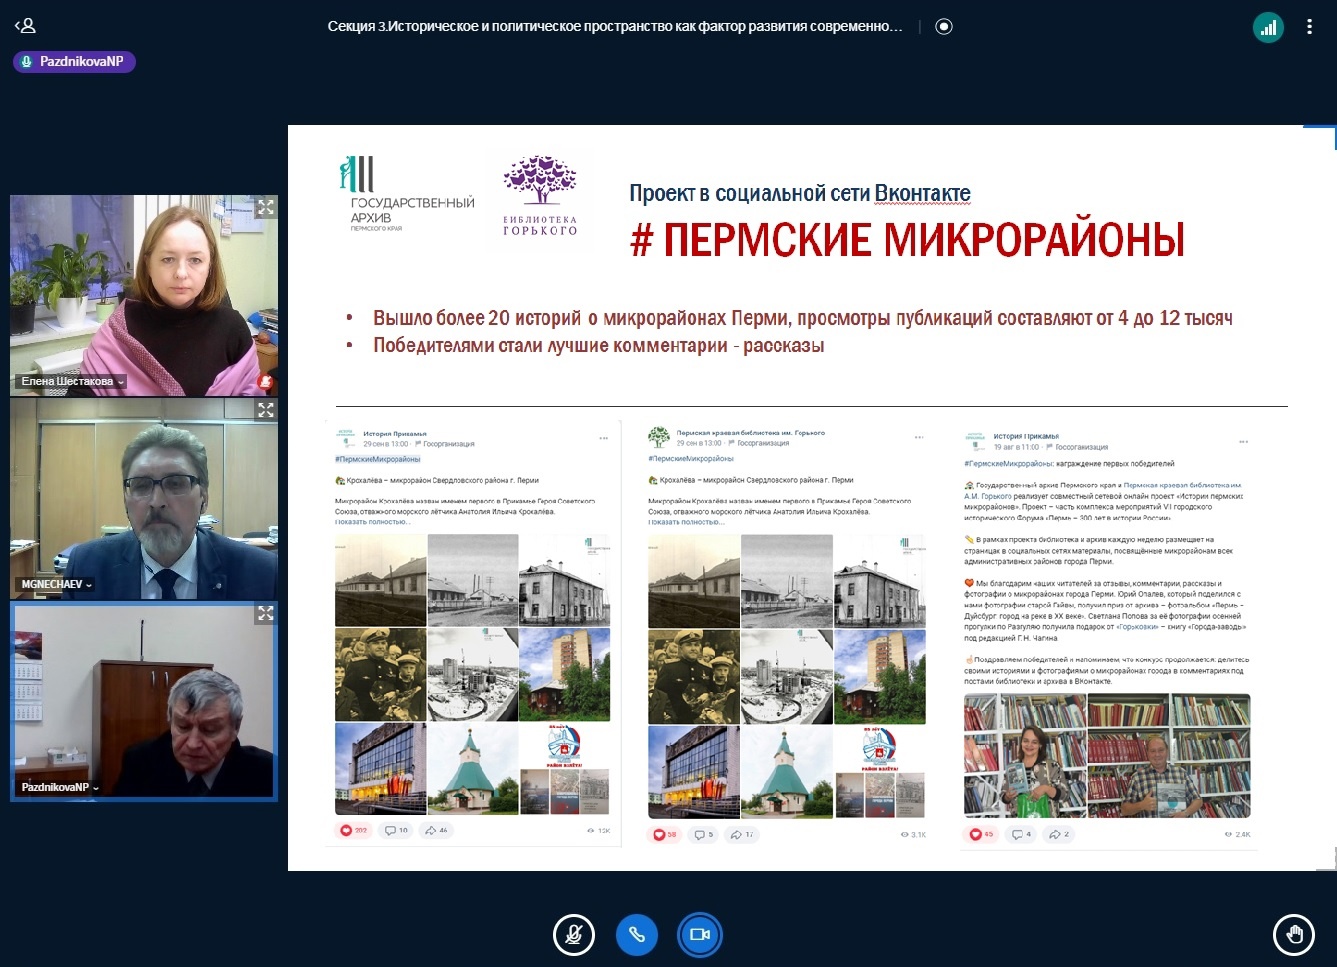Click Показать полностью in first post
Image resolution: width=1337 pixels, height=967 pixels.
[372, 521]
